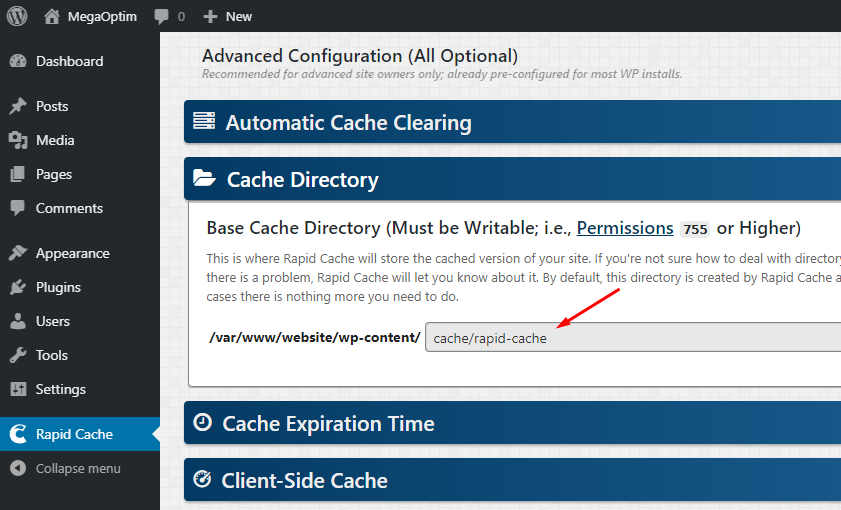Viewport: 841px width, 510px height.
Task: Expand the Automatic Cache Clearing panel
Action: coord(512,122)
